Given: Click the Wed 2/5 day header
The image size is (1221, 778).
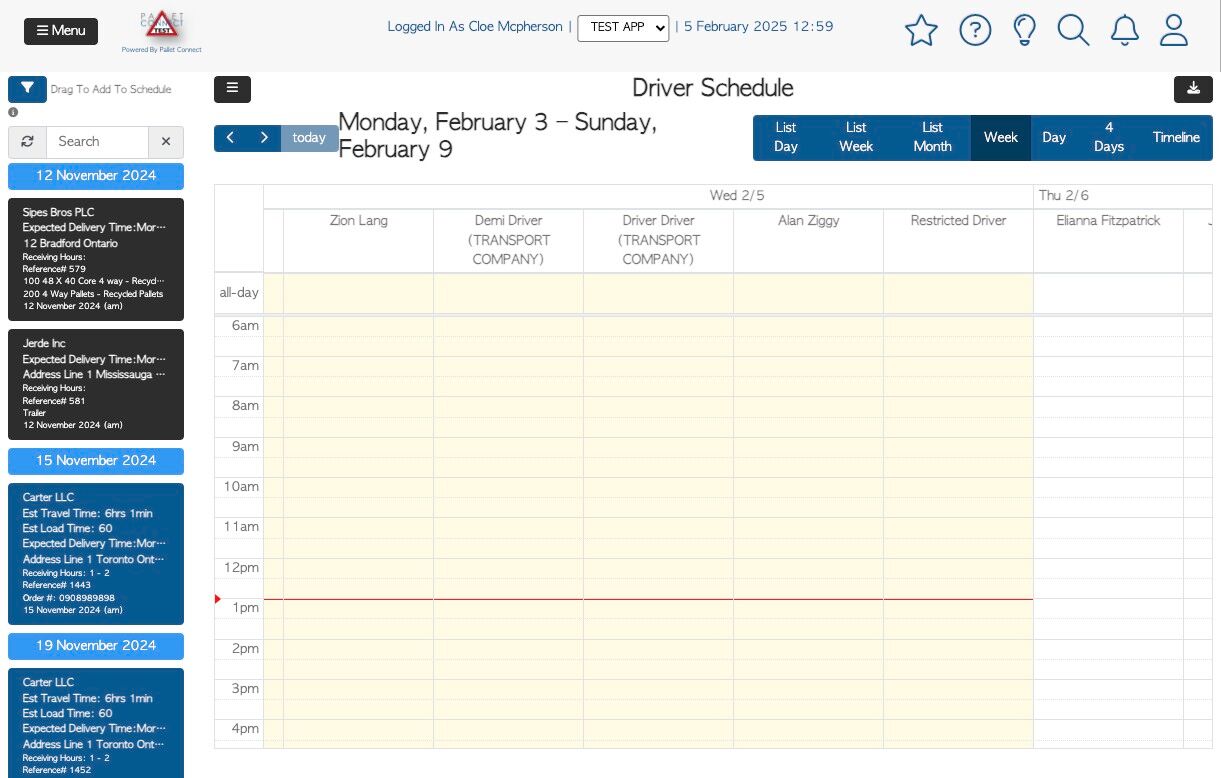Looking at the screenshot, I should click(737, 196).
